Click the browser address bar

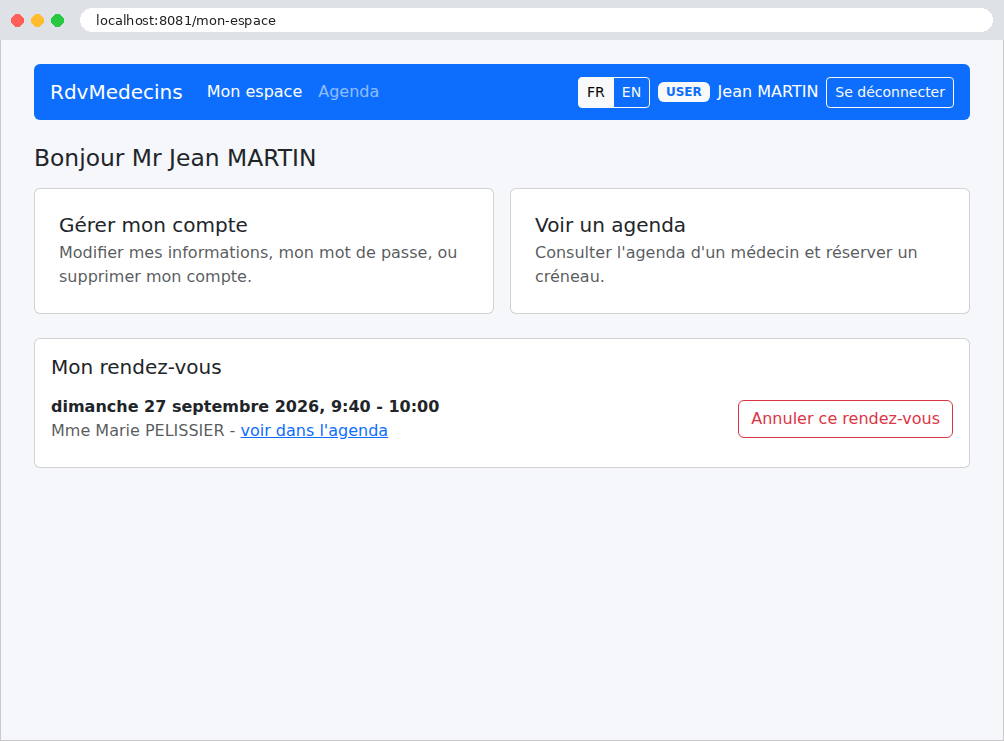pyautogui.click(x=536, y=20)
